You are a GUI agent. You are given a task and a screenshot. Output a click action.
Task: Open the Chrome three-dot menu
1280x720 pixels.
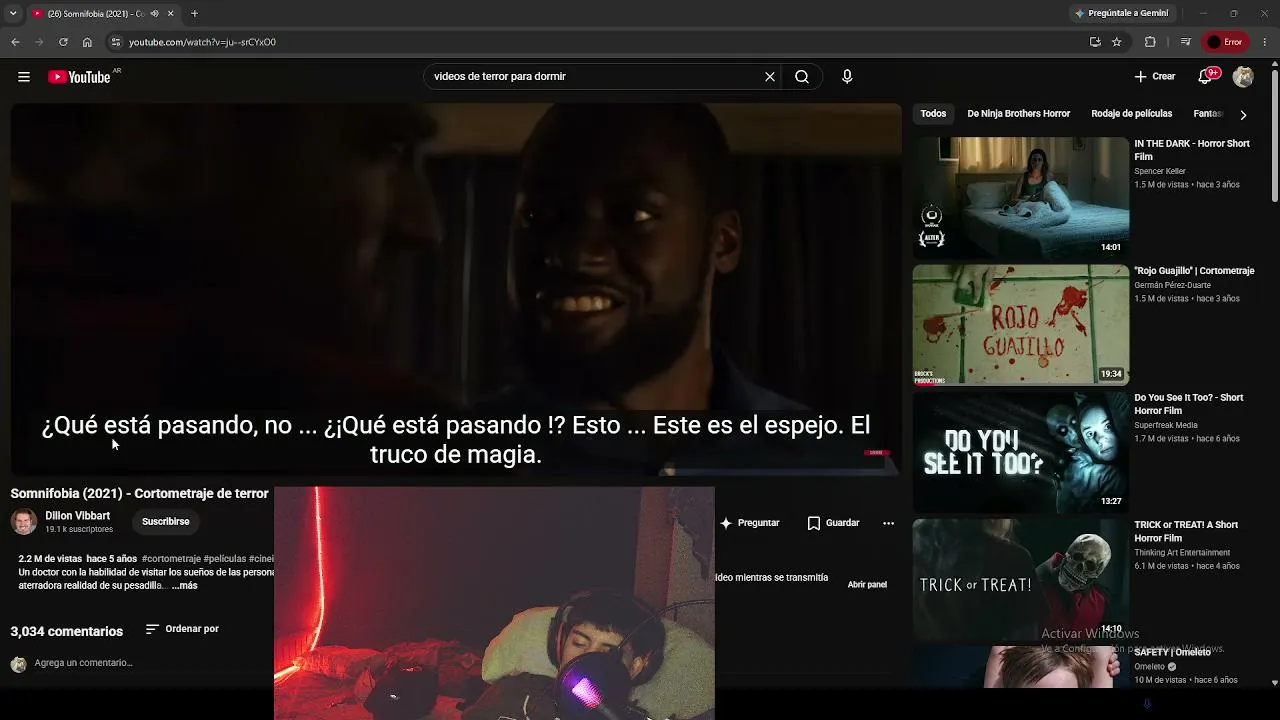[x=1266, y=42]
